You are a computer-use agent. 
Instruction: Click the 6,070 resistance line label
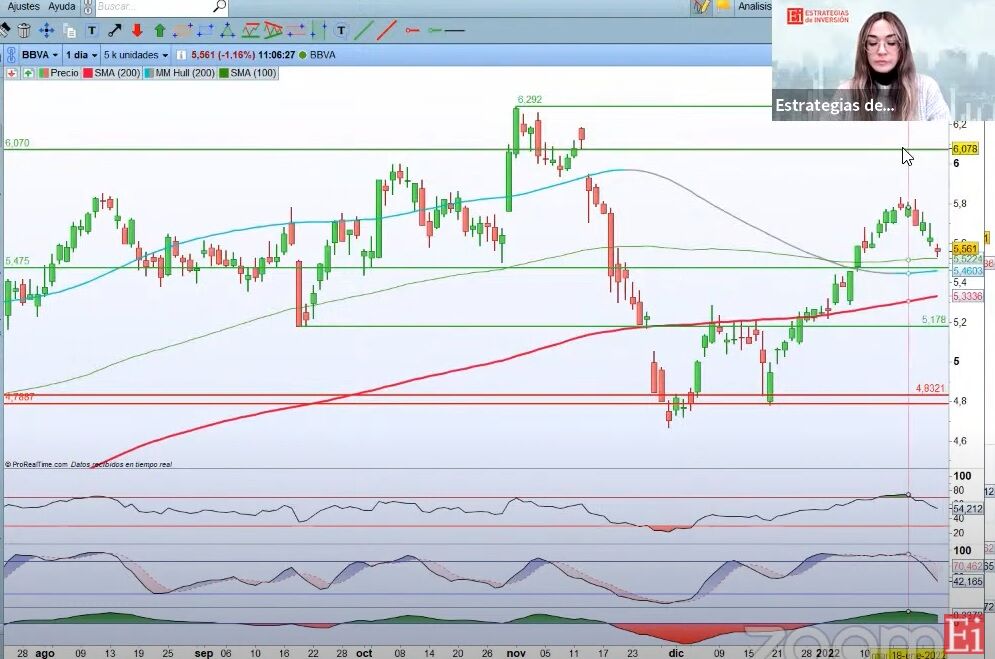[x=17, y=143]
